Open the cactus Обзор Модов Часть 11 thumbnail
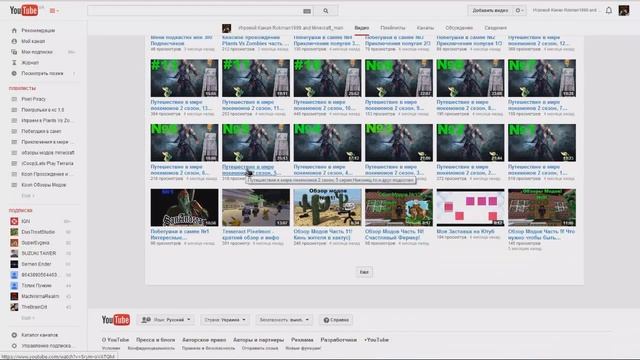The image size is (640, 360). (327, 207)
